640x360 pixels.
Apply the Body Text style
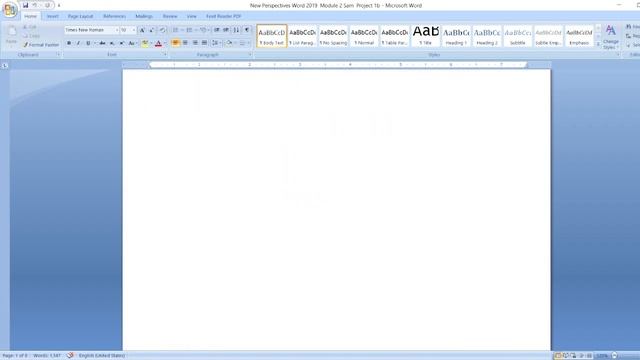coord(272,36)
